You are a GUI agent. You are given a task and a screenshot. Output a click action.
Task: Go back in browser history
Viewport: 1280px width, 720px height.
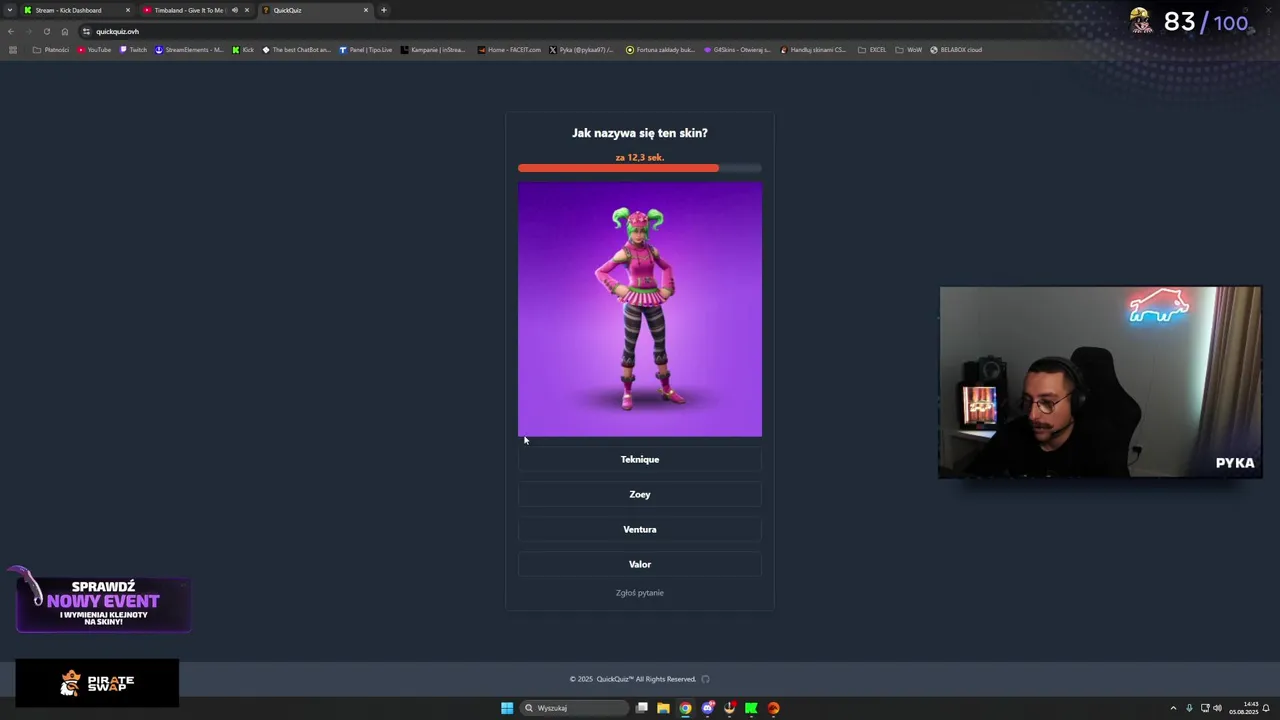point(11,31)
